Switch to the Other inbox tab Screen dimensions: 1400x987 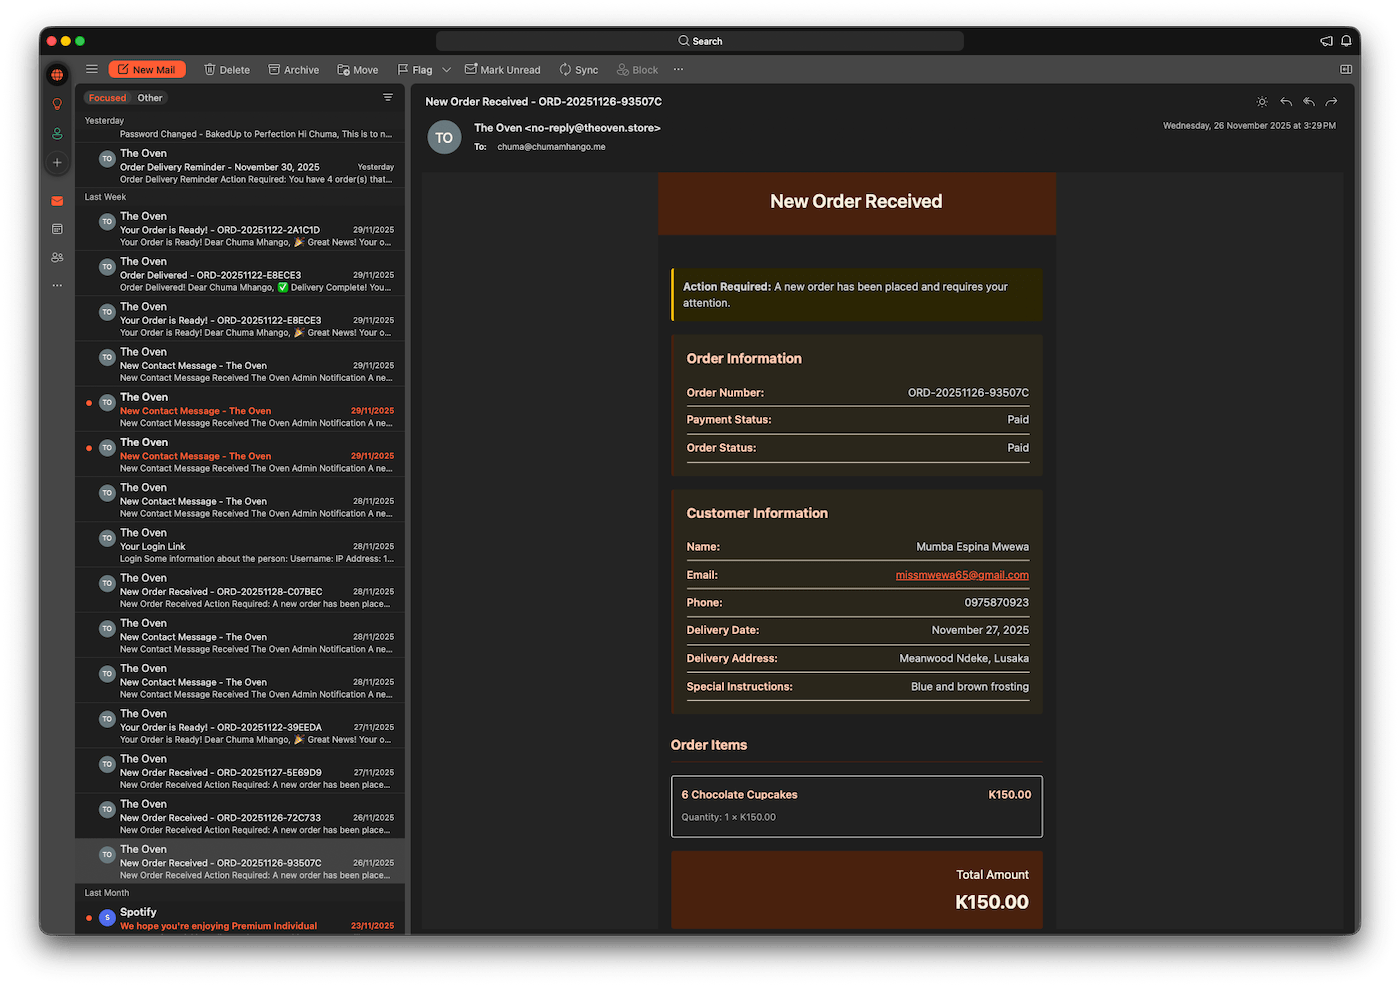(x=150, y=98)
